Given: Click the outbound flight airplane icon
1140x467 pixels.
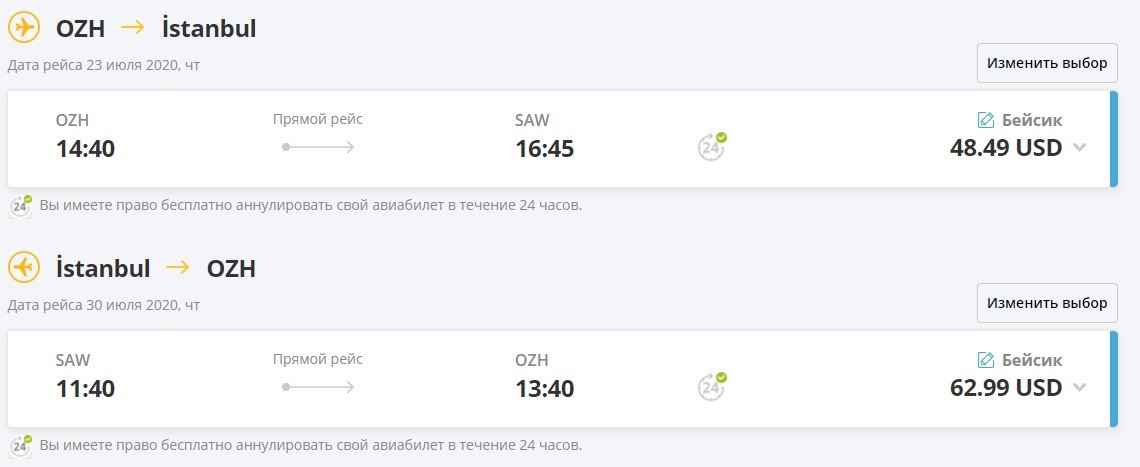Looking at the screenshot, I should click(x=24, y=28).
